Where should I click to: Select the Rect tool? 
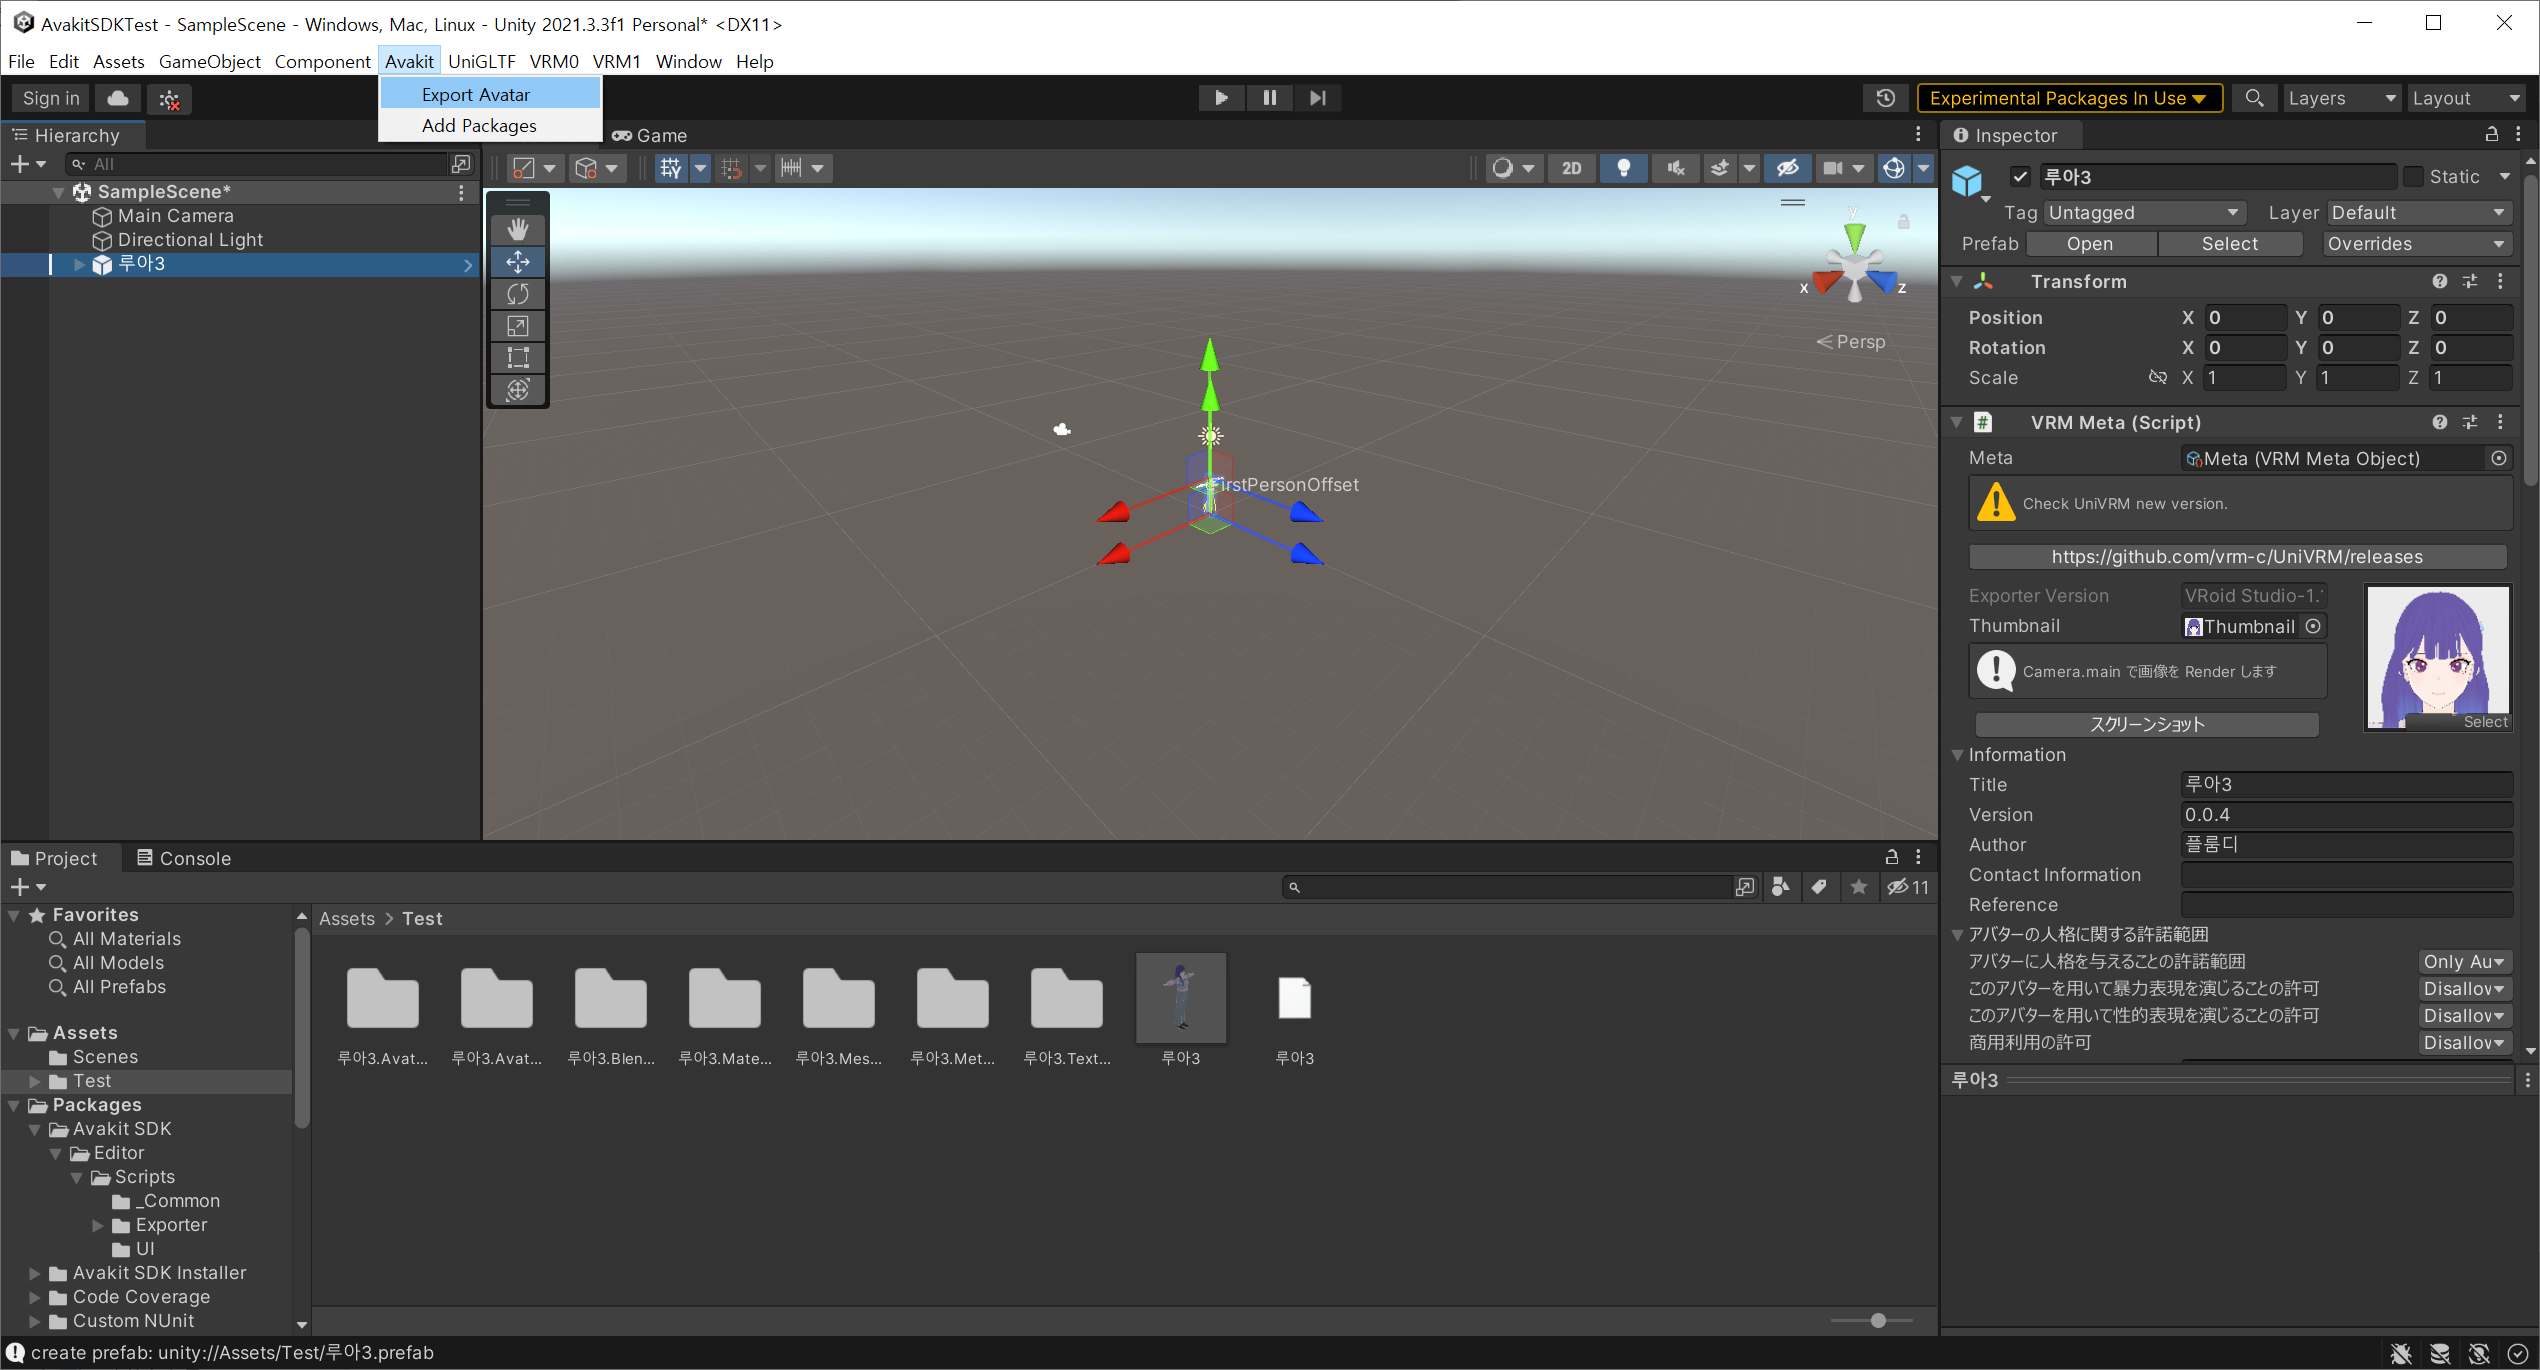tap(517, 357)
